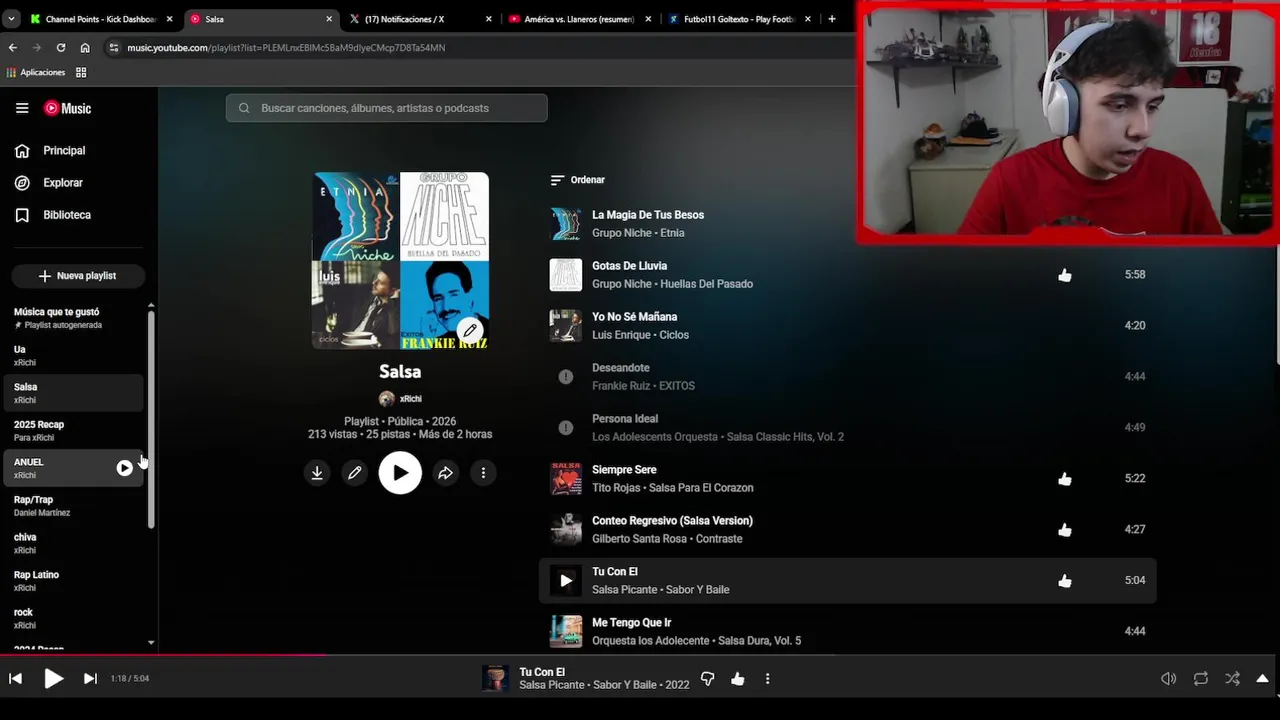1280x720 pixels.
Task: Switch to Notificaciones X tab
Action: click(x=422, y=19)
